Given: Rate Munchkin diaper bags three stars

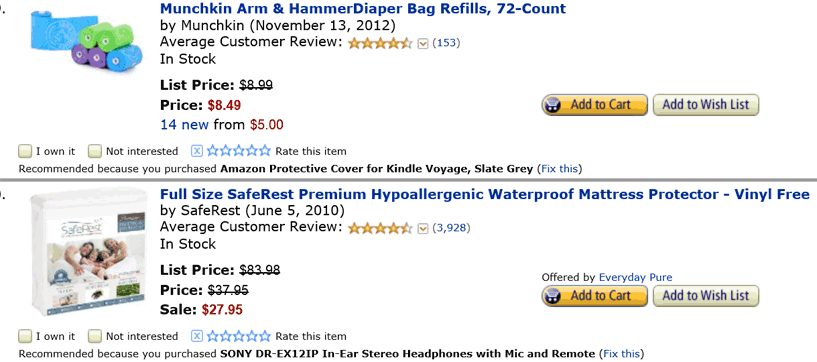Looking at the screenshot, I should (239, 151).
